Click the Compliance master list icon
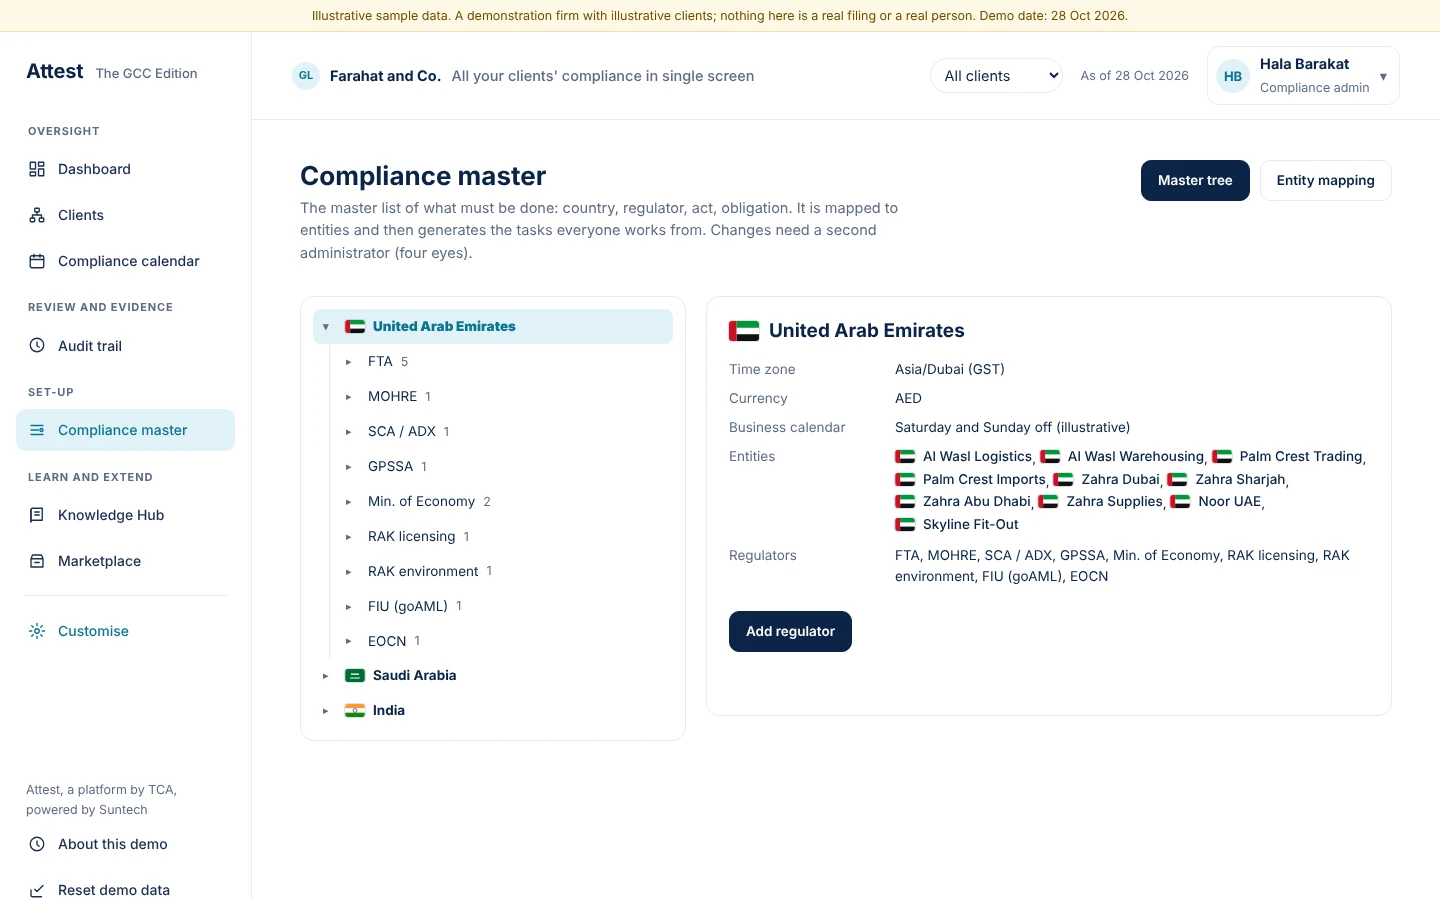 pyautogui.click(x=37, y=430)
